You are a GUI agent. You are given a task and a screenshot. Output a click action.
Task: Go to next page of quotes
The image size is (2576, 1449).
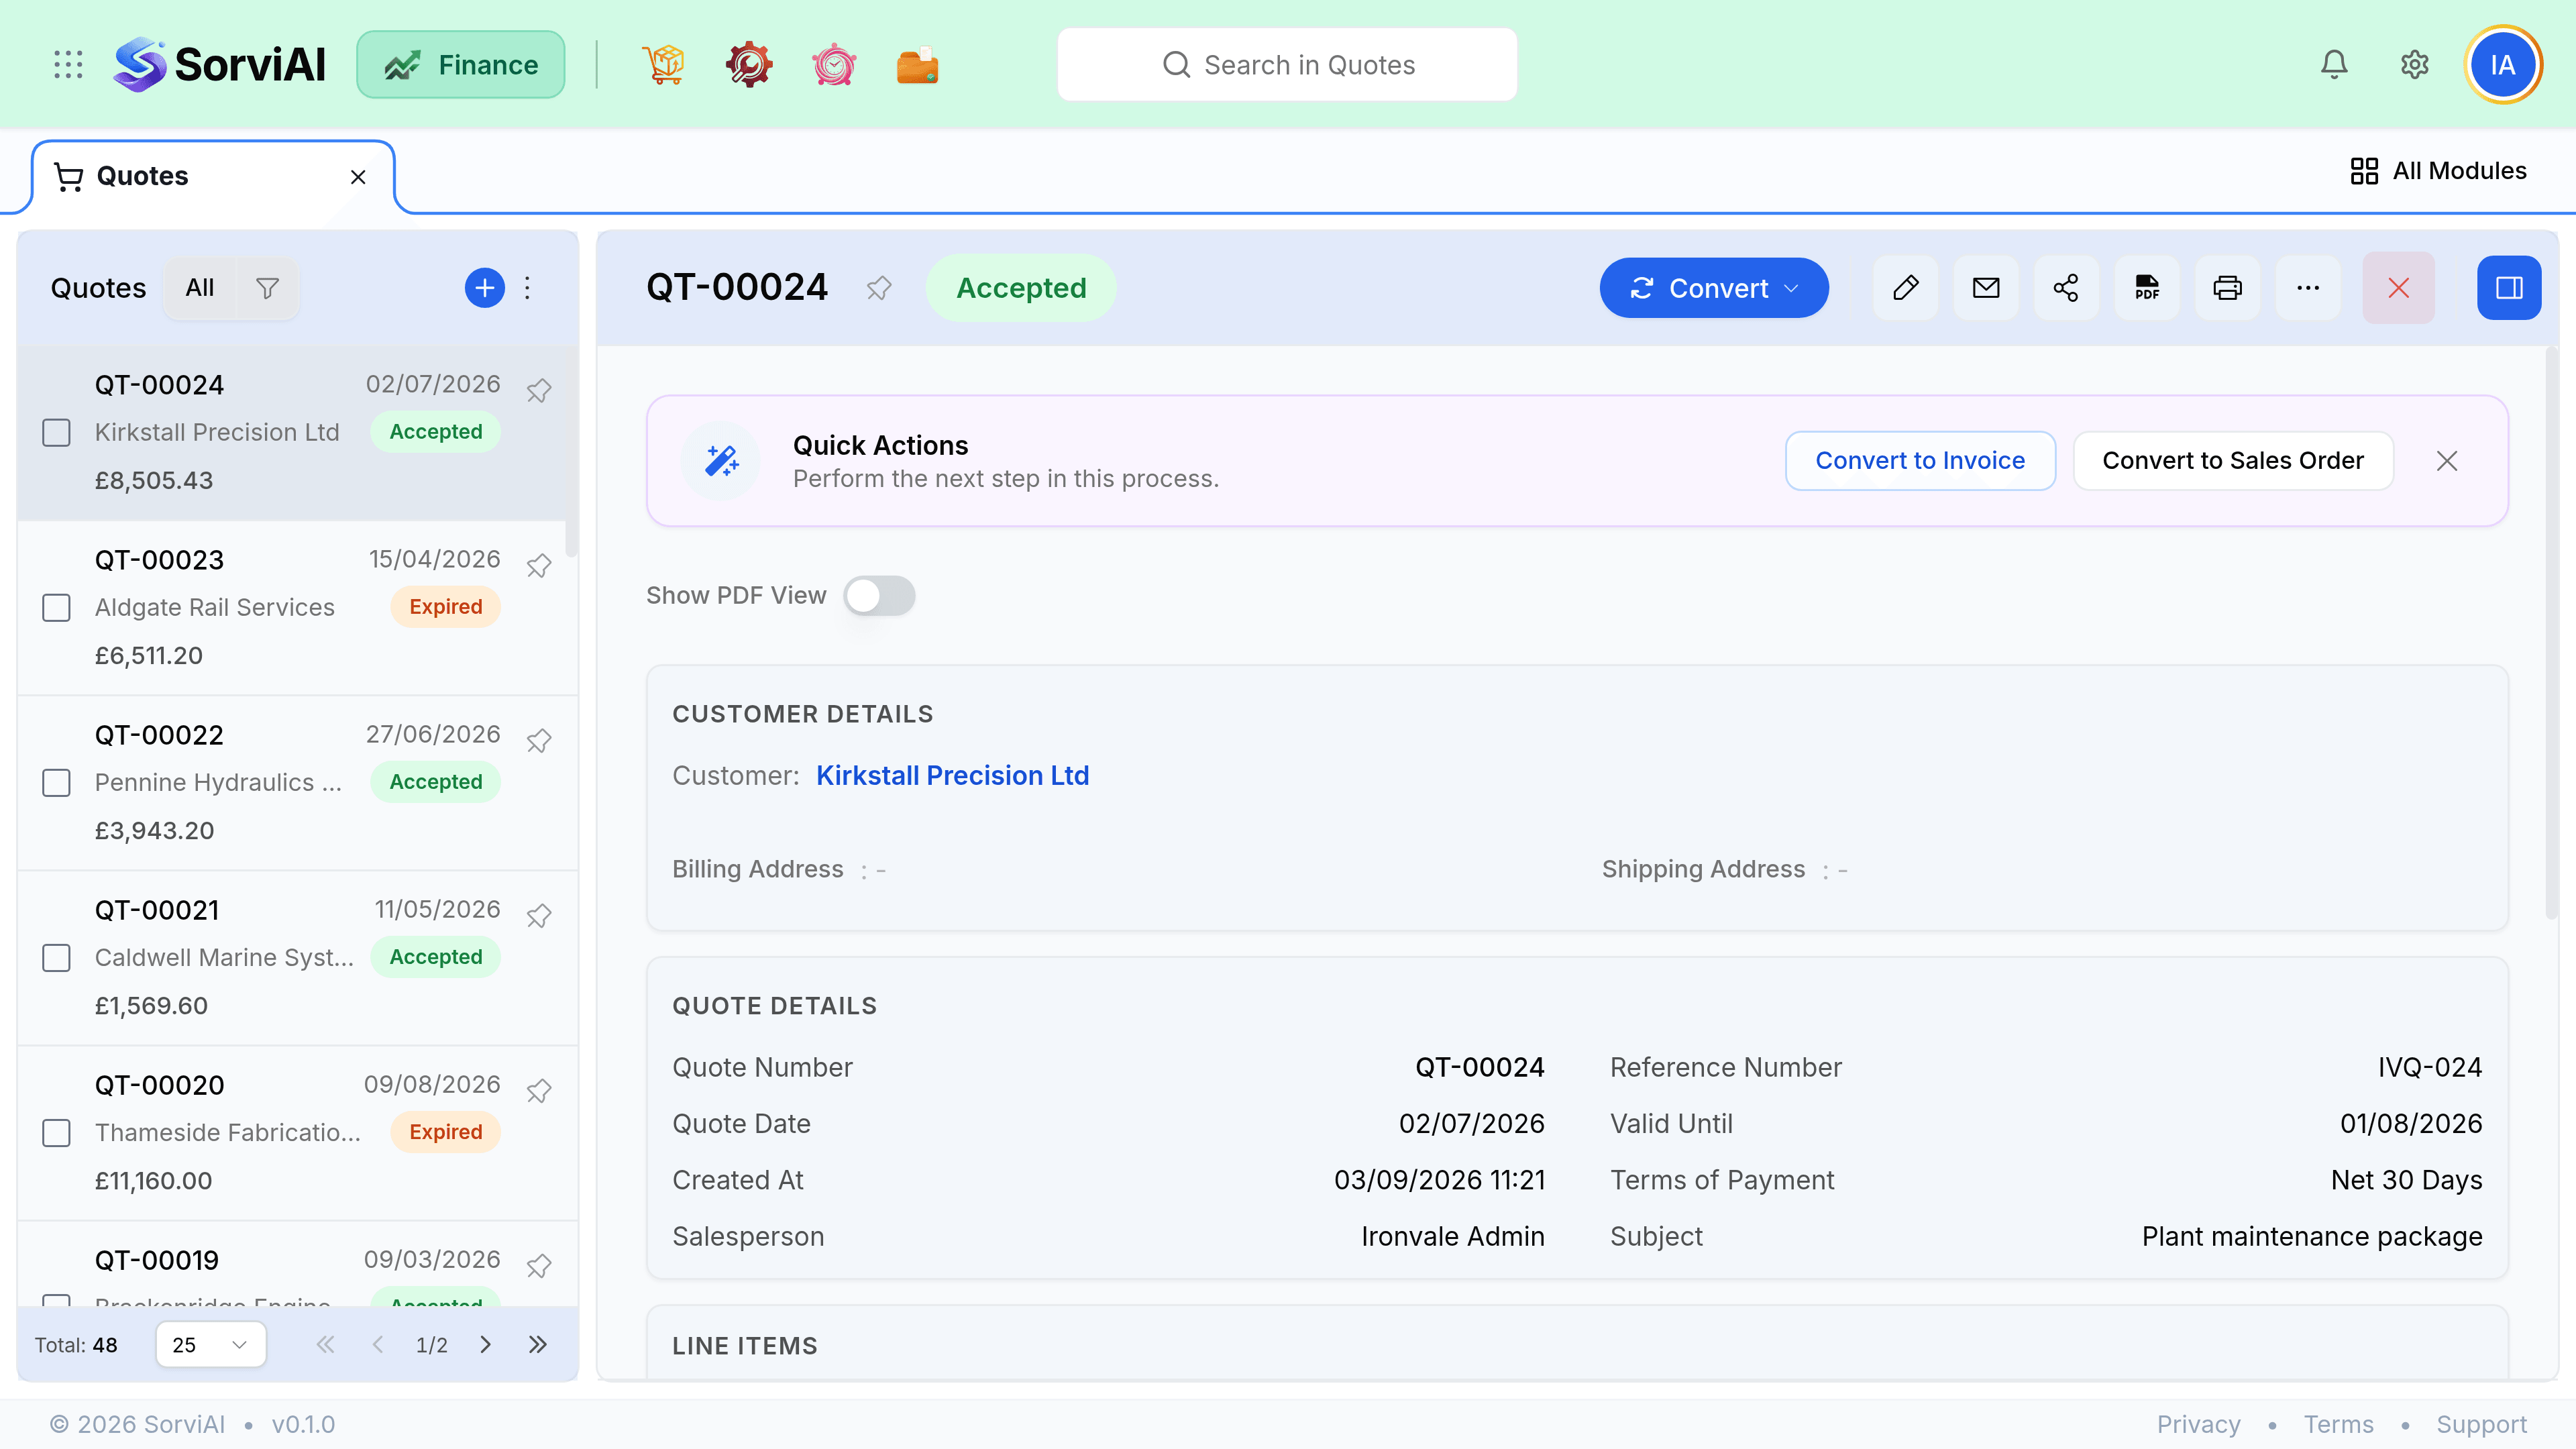(x=485, y=1344)
